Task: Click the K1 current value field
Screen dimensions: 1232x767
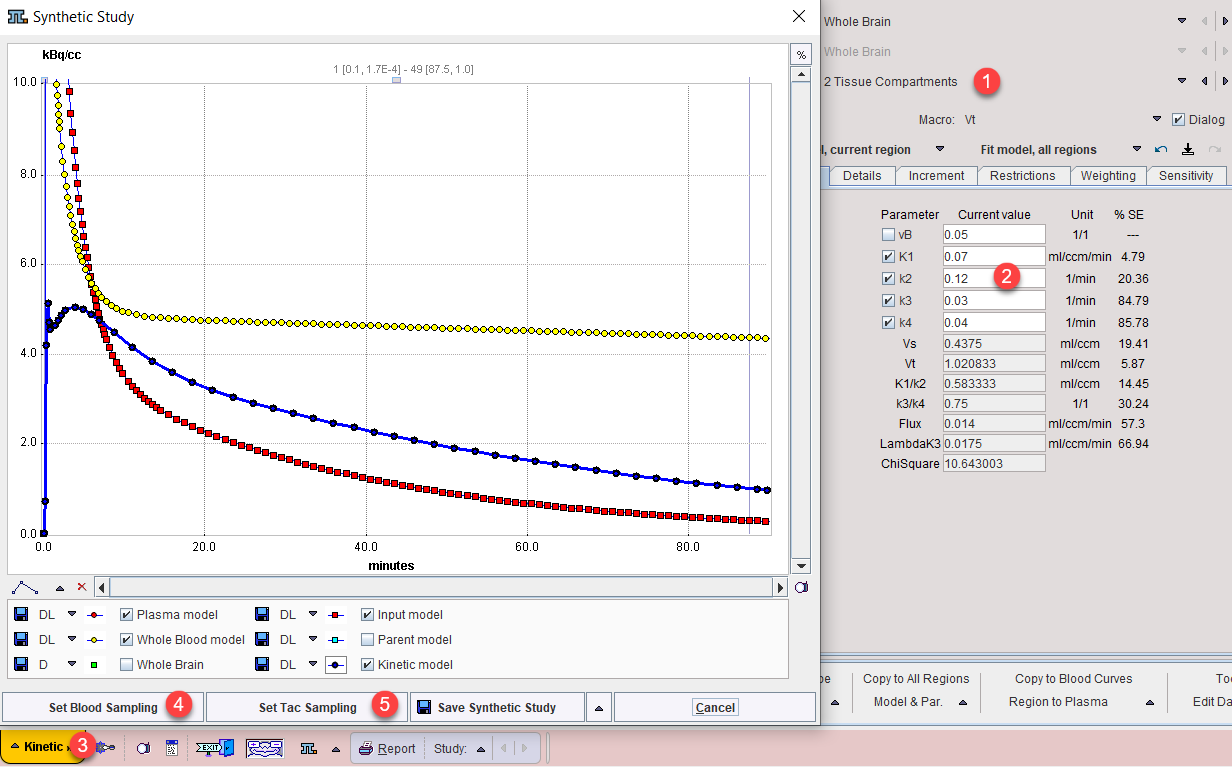Action: coord(994,257)
